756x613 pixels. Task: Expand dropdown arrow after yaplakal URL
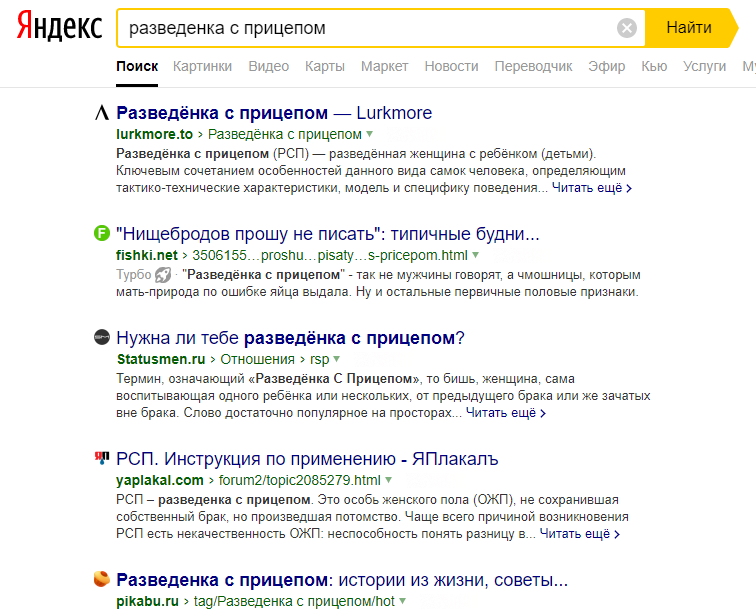pos(389,480)
